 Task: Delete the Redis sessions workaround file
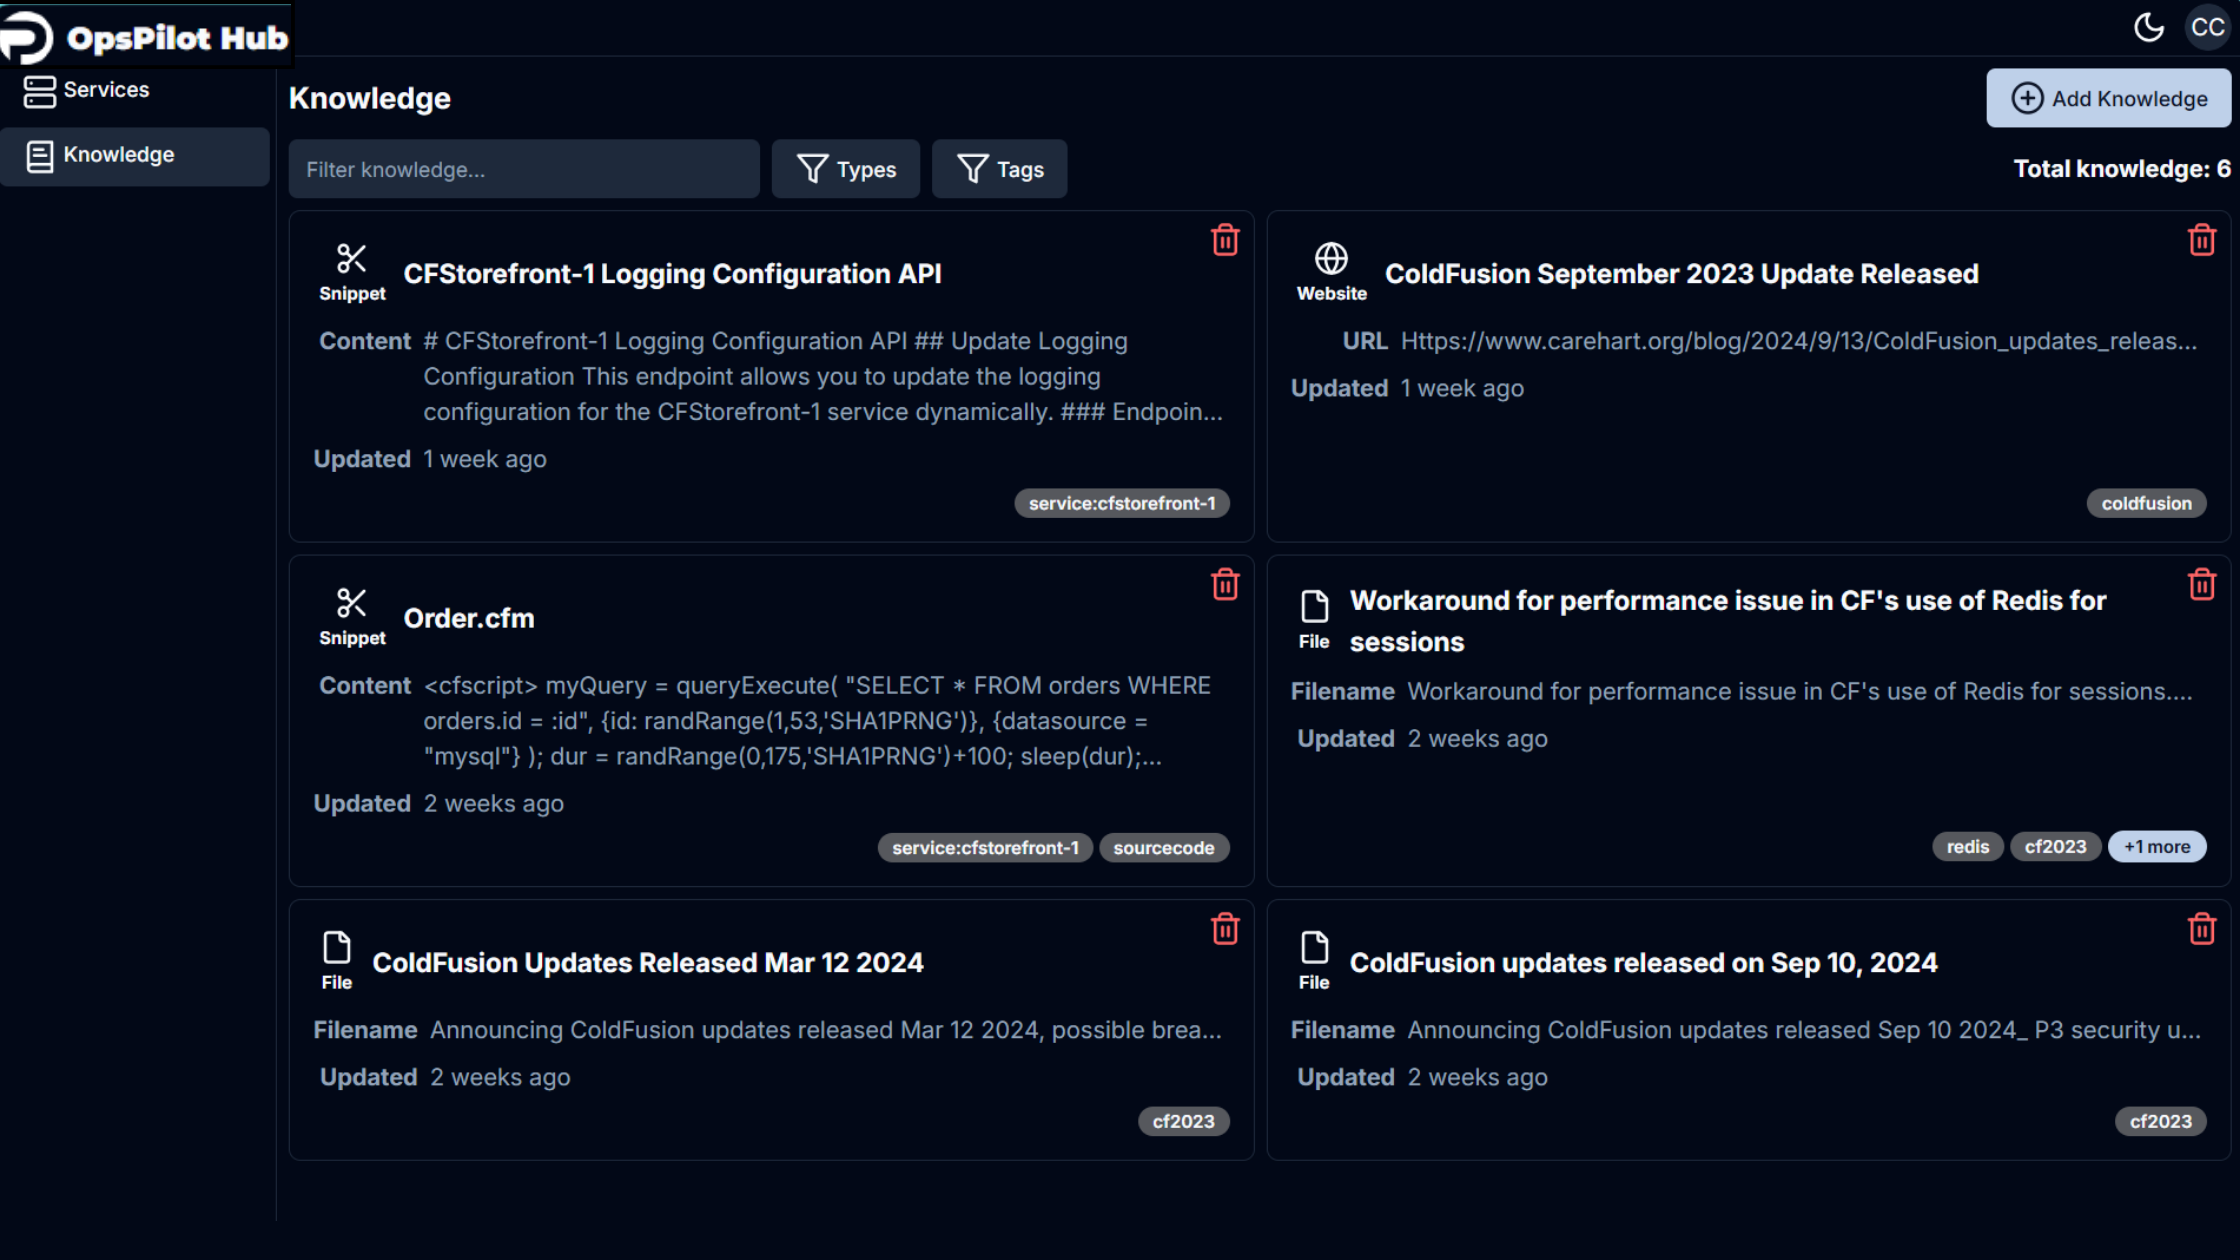click(2202, 584)
